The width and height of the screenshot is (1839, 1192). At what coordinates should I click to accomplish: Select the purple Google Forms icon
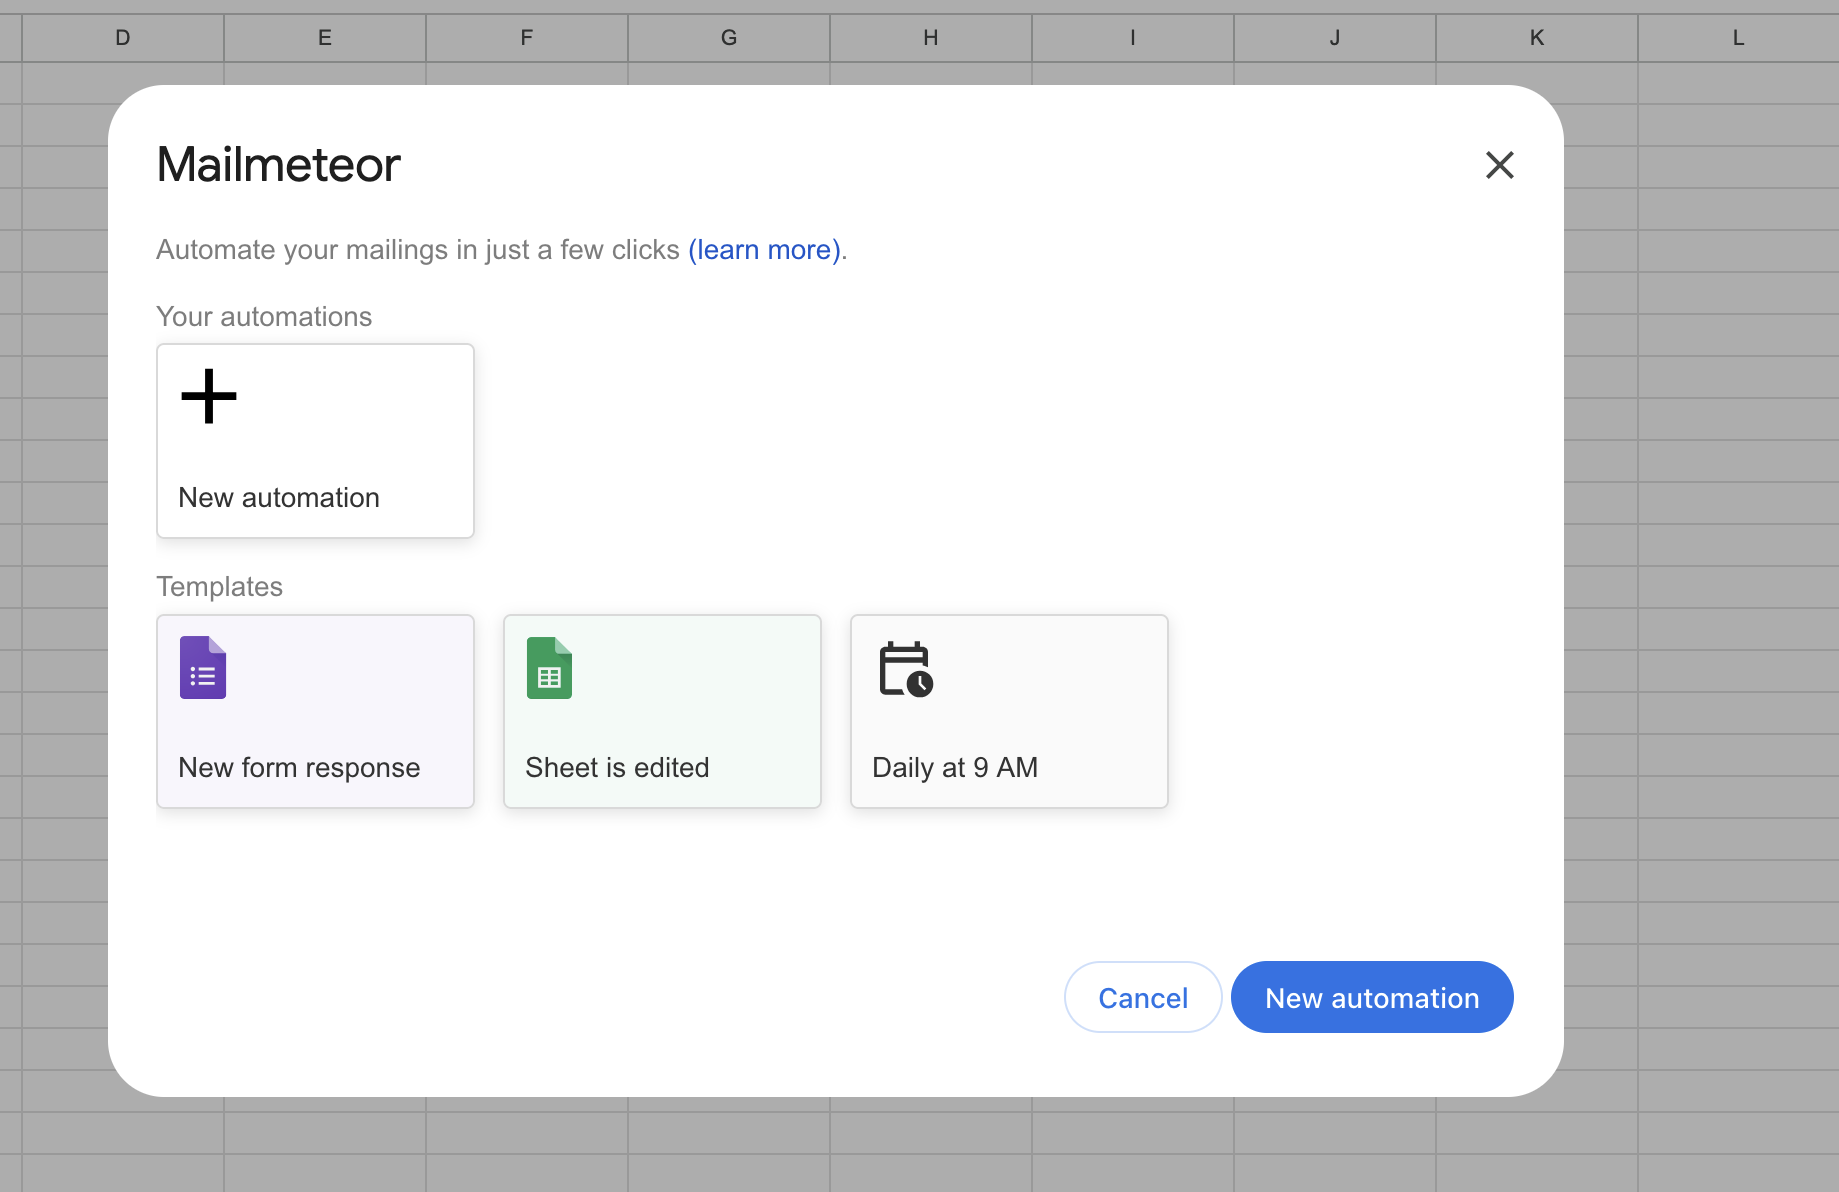click(x=203, y=667)
